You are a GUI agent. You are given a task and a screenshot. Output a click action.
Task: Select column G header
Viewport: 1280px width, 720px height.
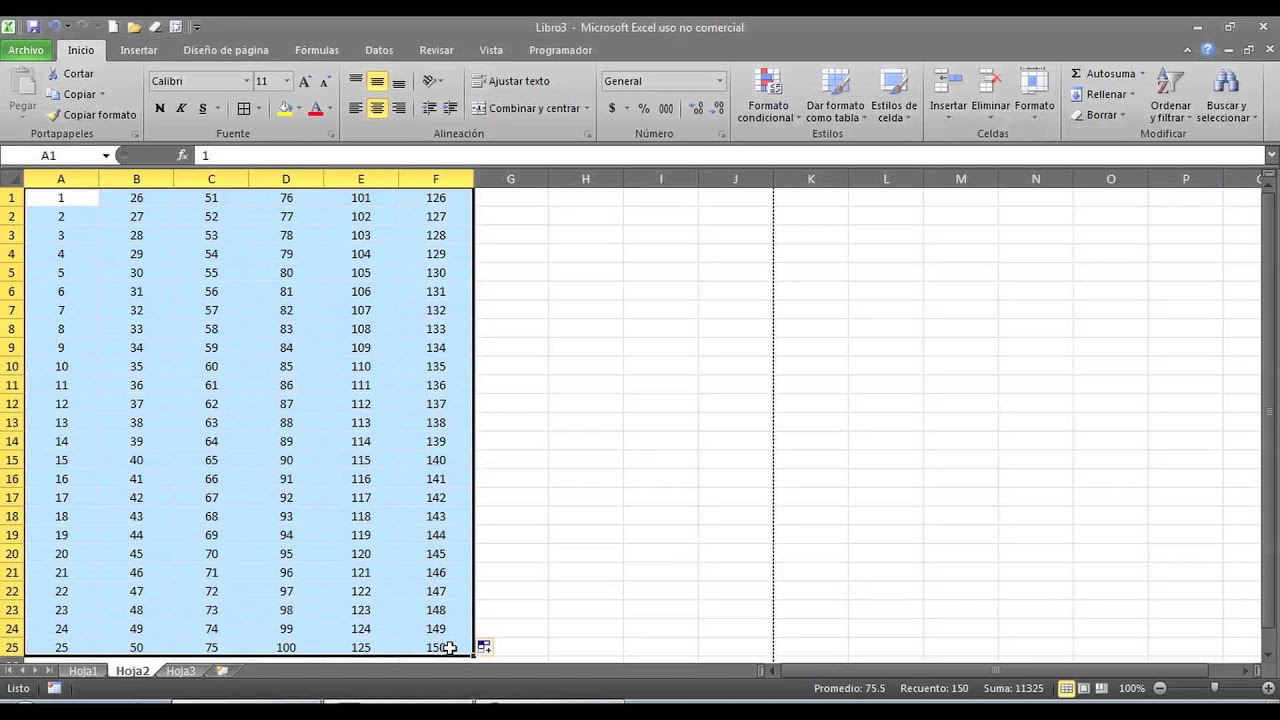(x=510, y=179)
